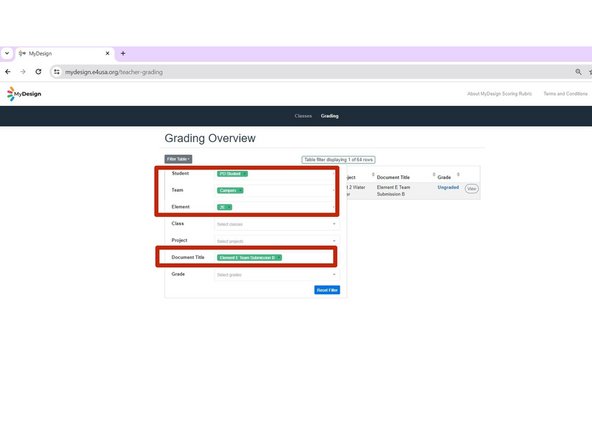The height and width of the screenshot is (444, 592).
Task: Sort by the Grade column
Action: tap(458, 174)
